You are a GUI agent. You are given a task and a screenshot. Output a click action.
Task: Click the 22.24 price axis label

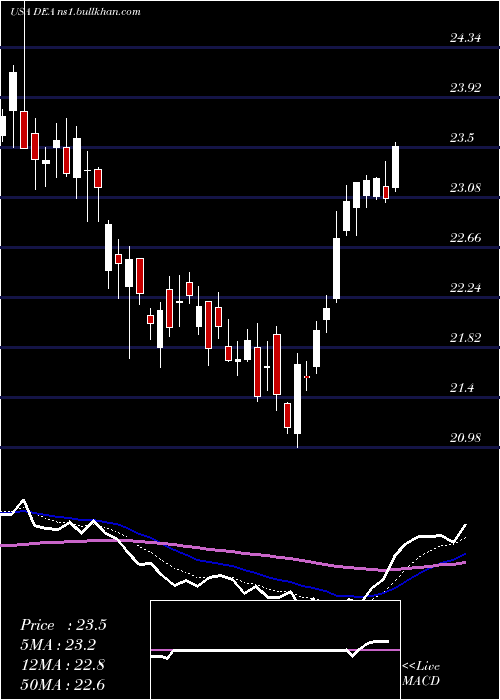pos(466,288)
